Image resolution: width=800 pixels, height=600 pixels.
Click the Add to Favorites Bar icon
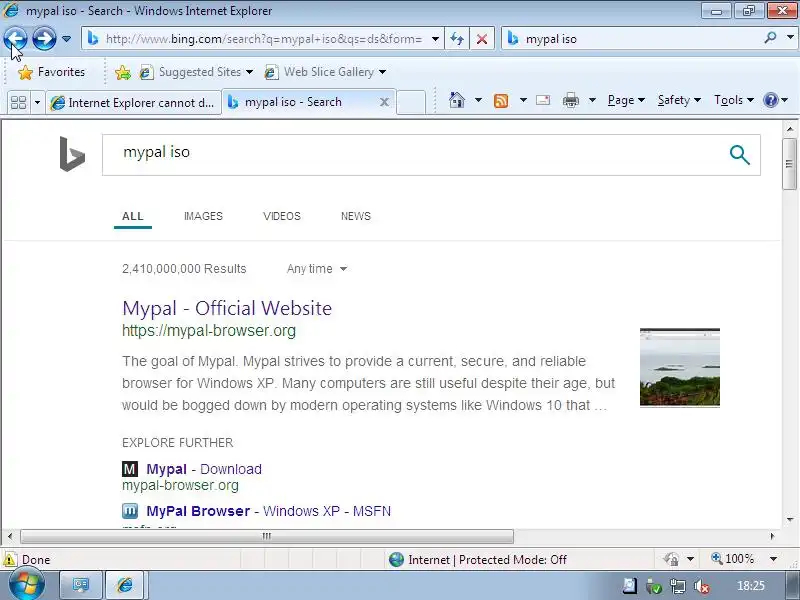(x=123, y=72)
